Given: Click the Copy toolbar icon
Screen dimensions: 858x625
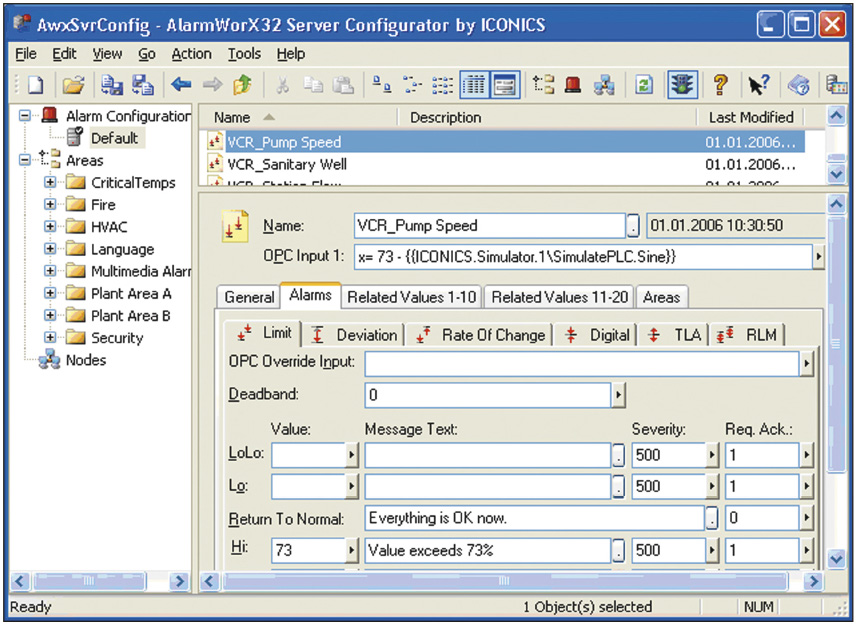Looking at the screenshot, I should pos(314,85).
